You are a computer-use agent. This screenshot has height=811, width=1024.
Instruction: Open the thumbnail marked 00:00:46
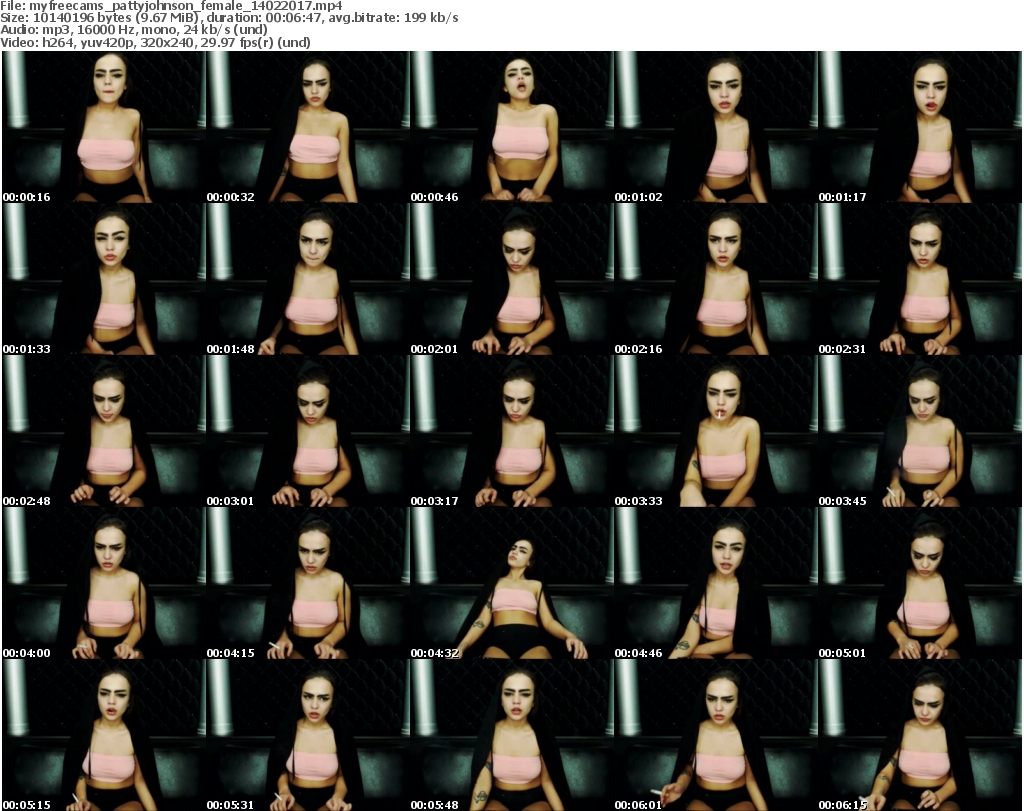(511, 127)
